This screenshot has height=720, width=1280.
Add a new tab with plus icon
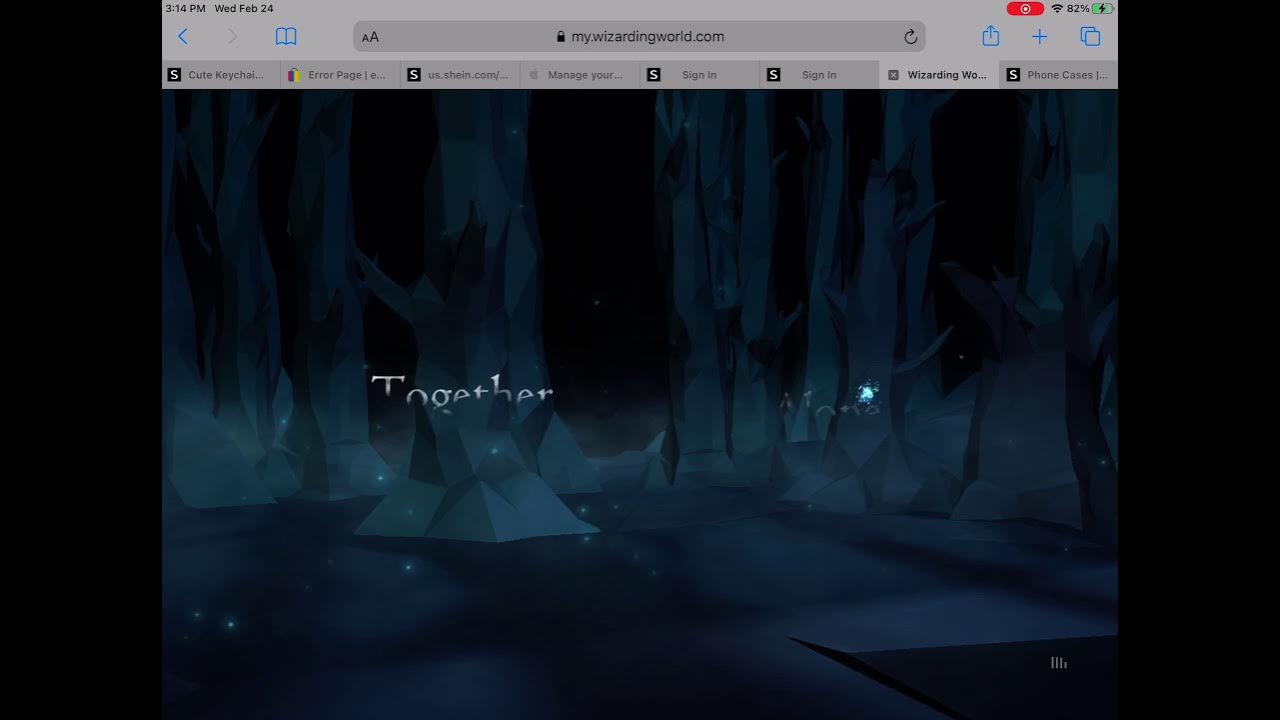click(1040, 37)
